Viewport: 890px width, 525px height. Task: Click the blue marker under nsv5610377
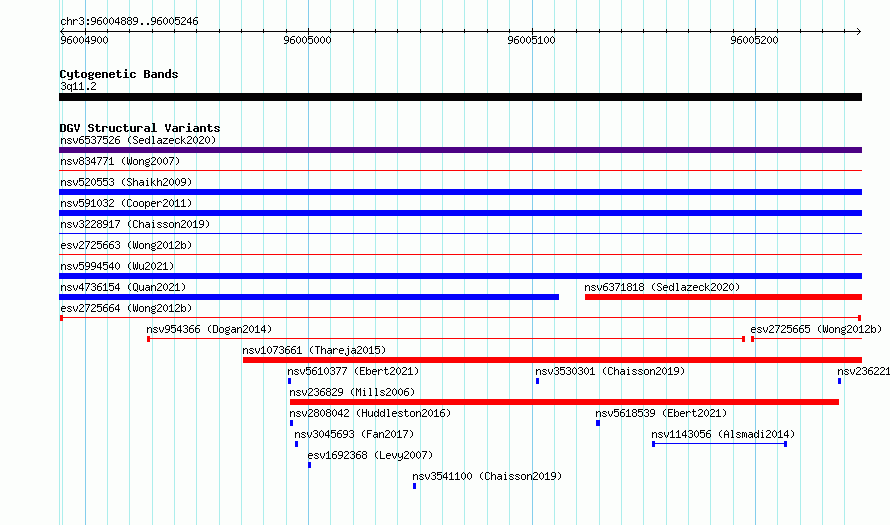pos(289,381)
